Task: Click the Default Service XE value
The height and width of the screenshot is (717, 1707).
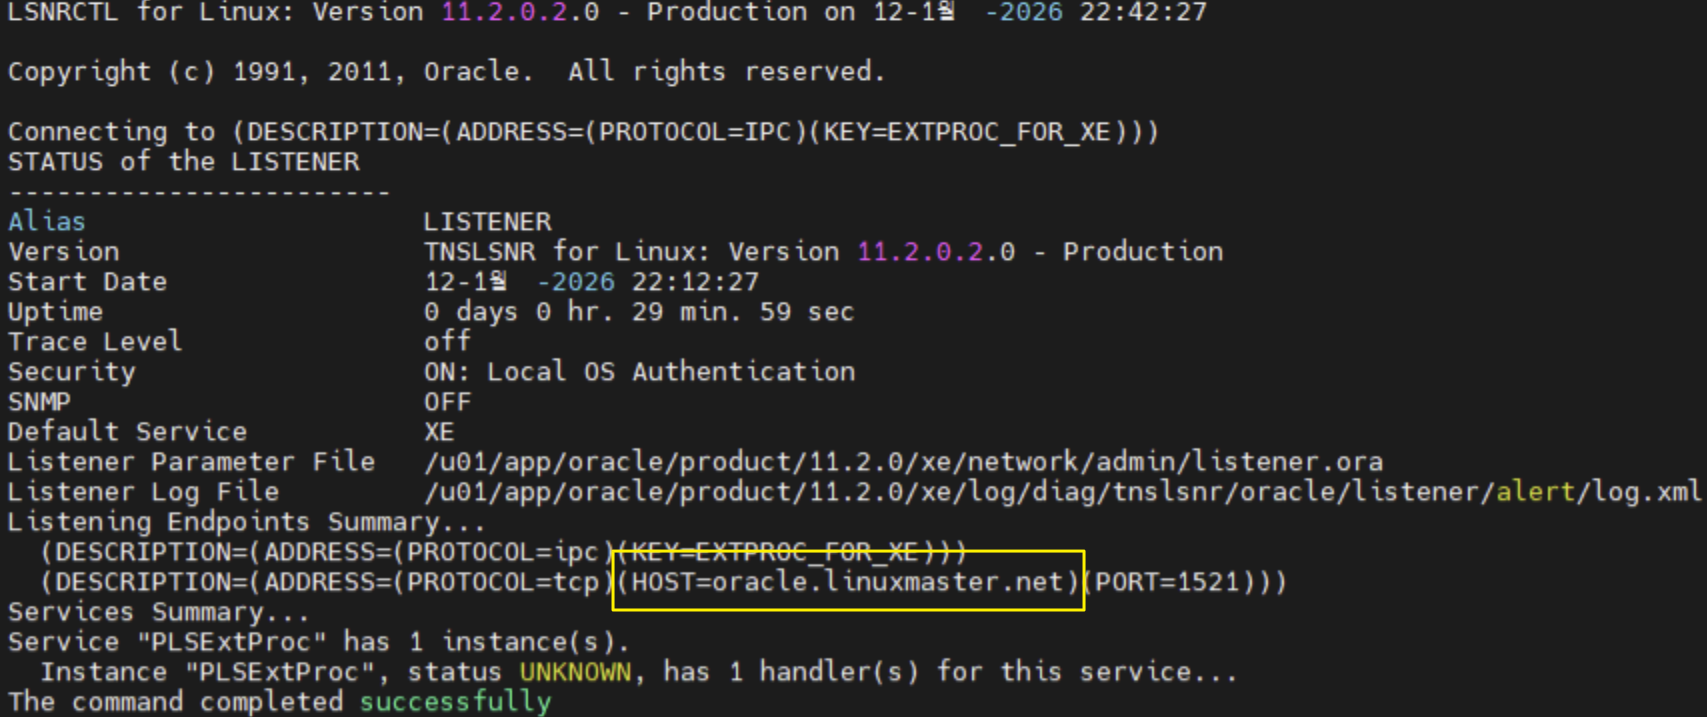Action: point(439,432)
